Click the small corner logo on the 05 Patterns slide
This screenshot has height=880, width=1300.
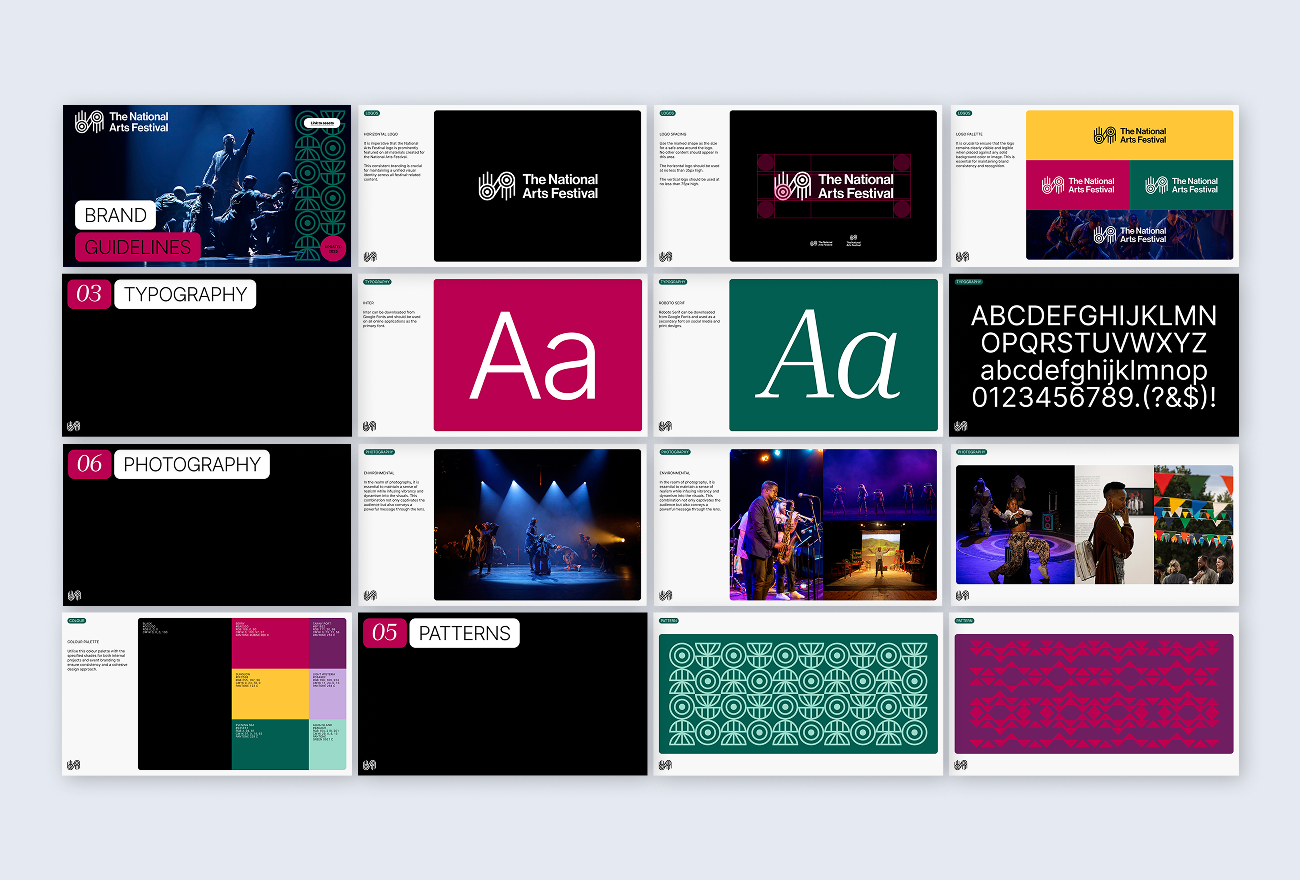[370, 765]
